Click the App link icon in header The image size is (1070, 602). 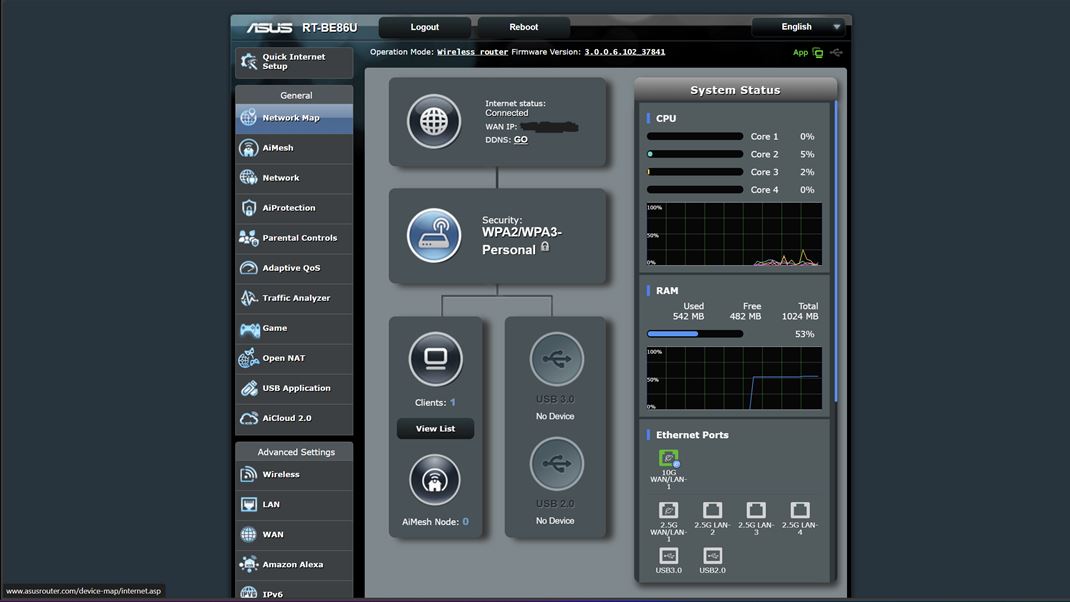[818, 53]
